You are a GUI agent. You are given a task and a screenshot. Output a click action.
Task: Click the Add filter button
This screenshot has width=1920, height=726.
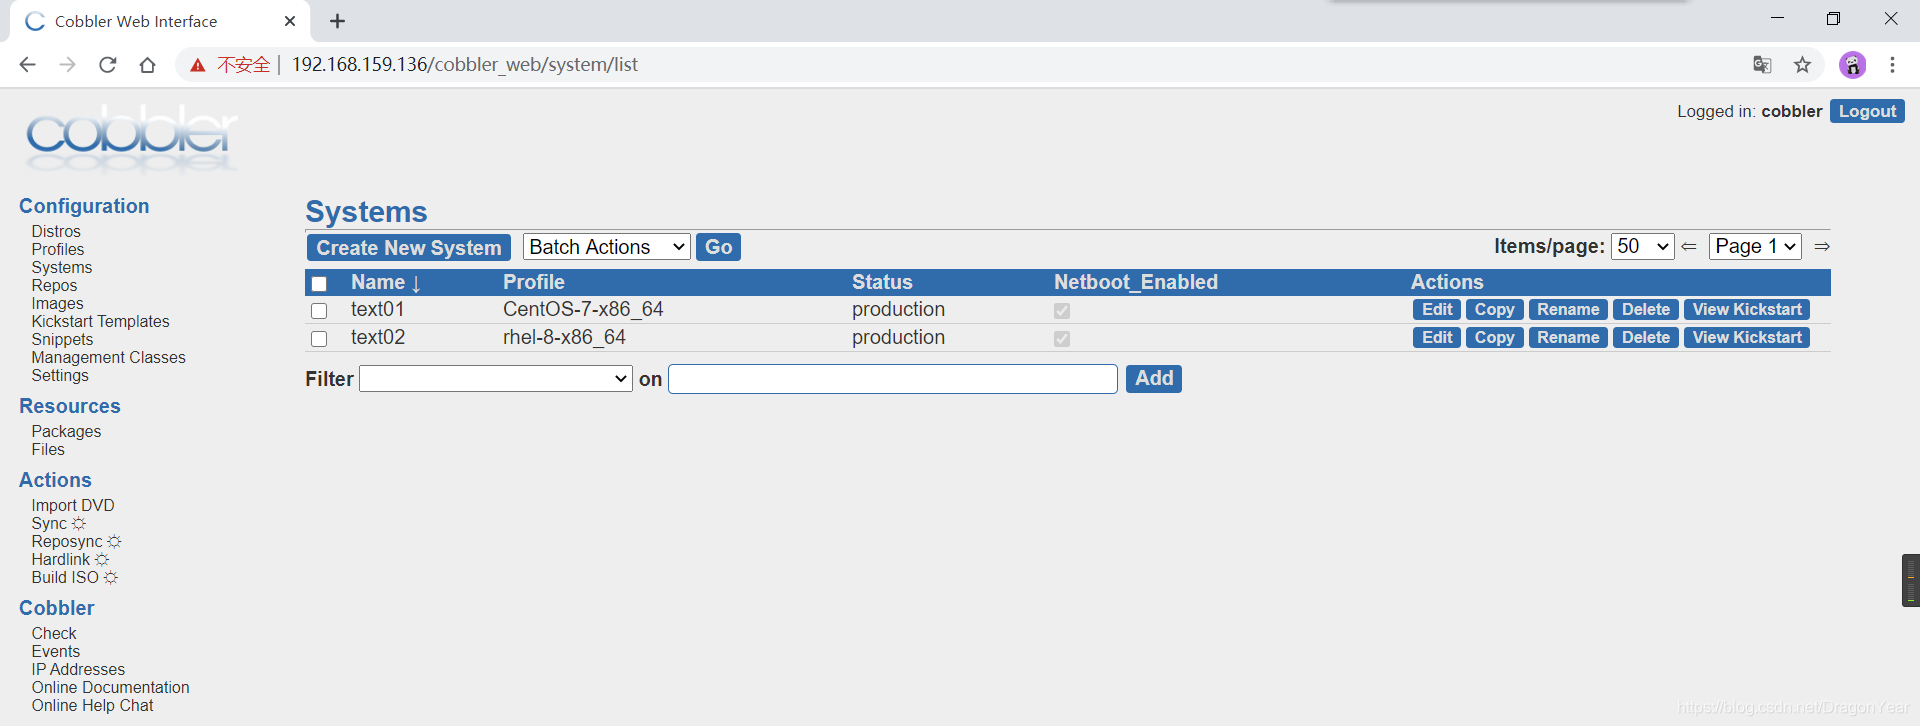[1154, 379]
